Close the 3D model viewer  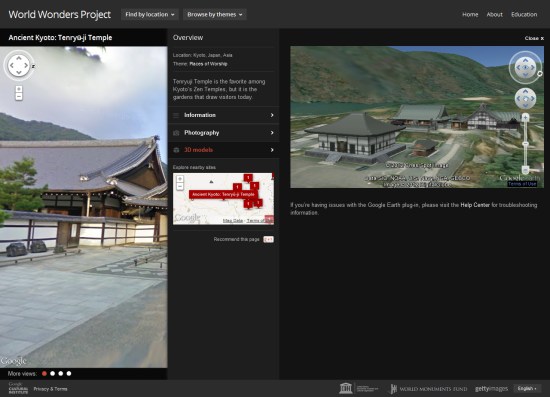click(x=534, y=38)
